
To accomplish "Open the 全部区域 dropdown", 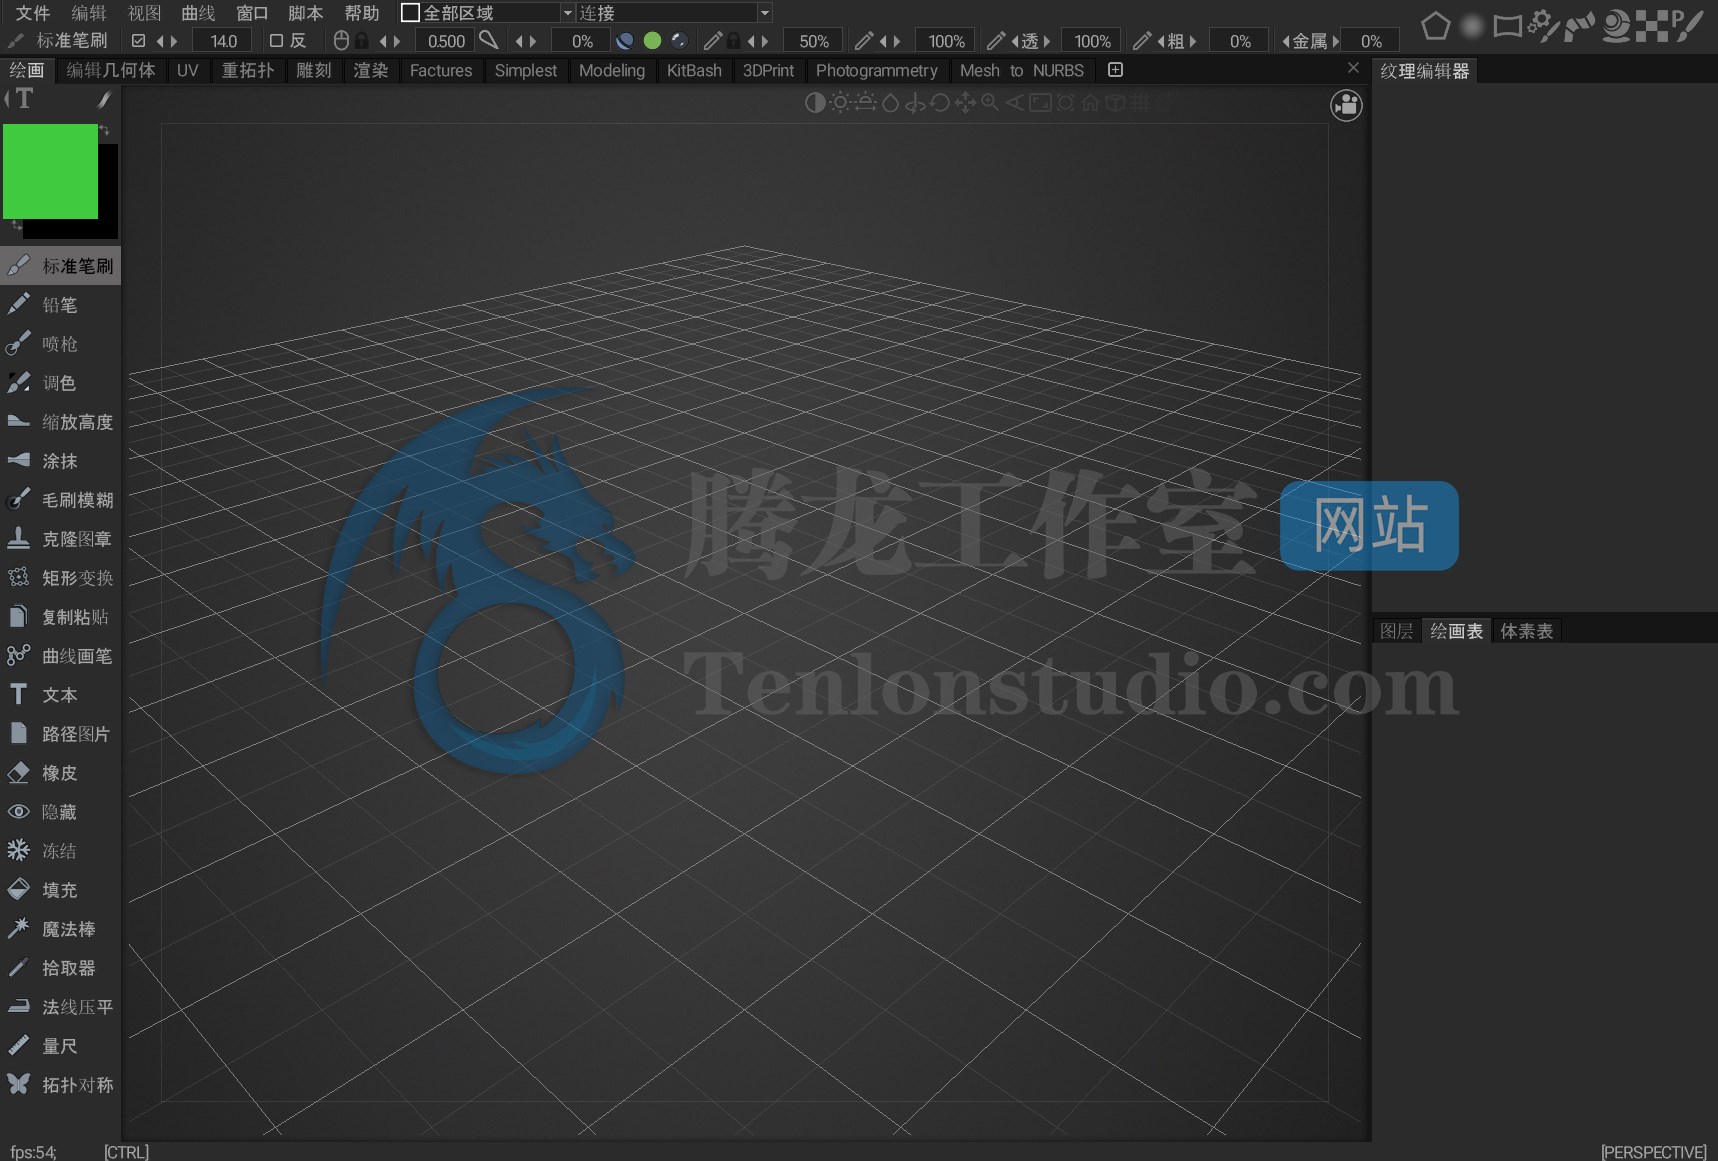I will coord(567,13).
